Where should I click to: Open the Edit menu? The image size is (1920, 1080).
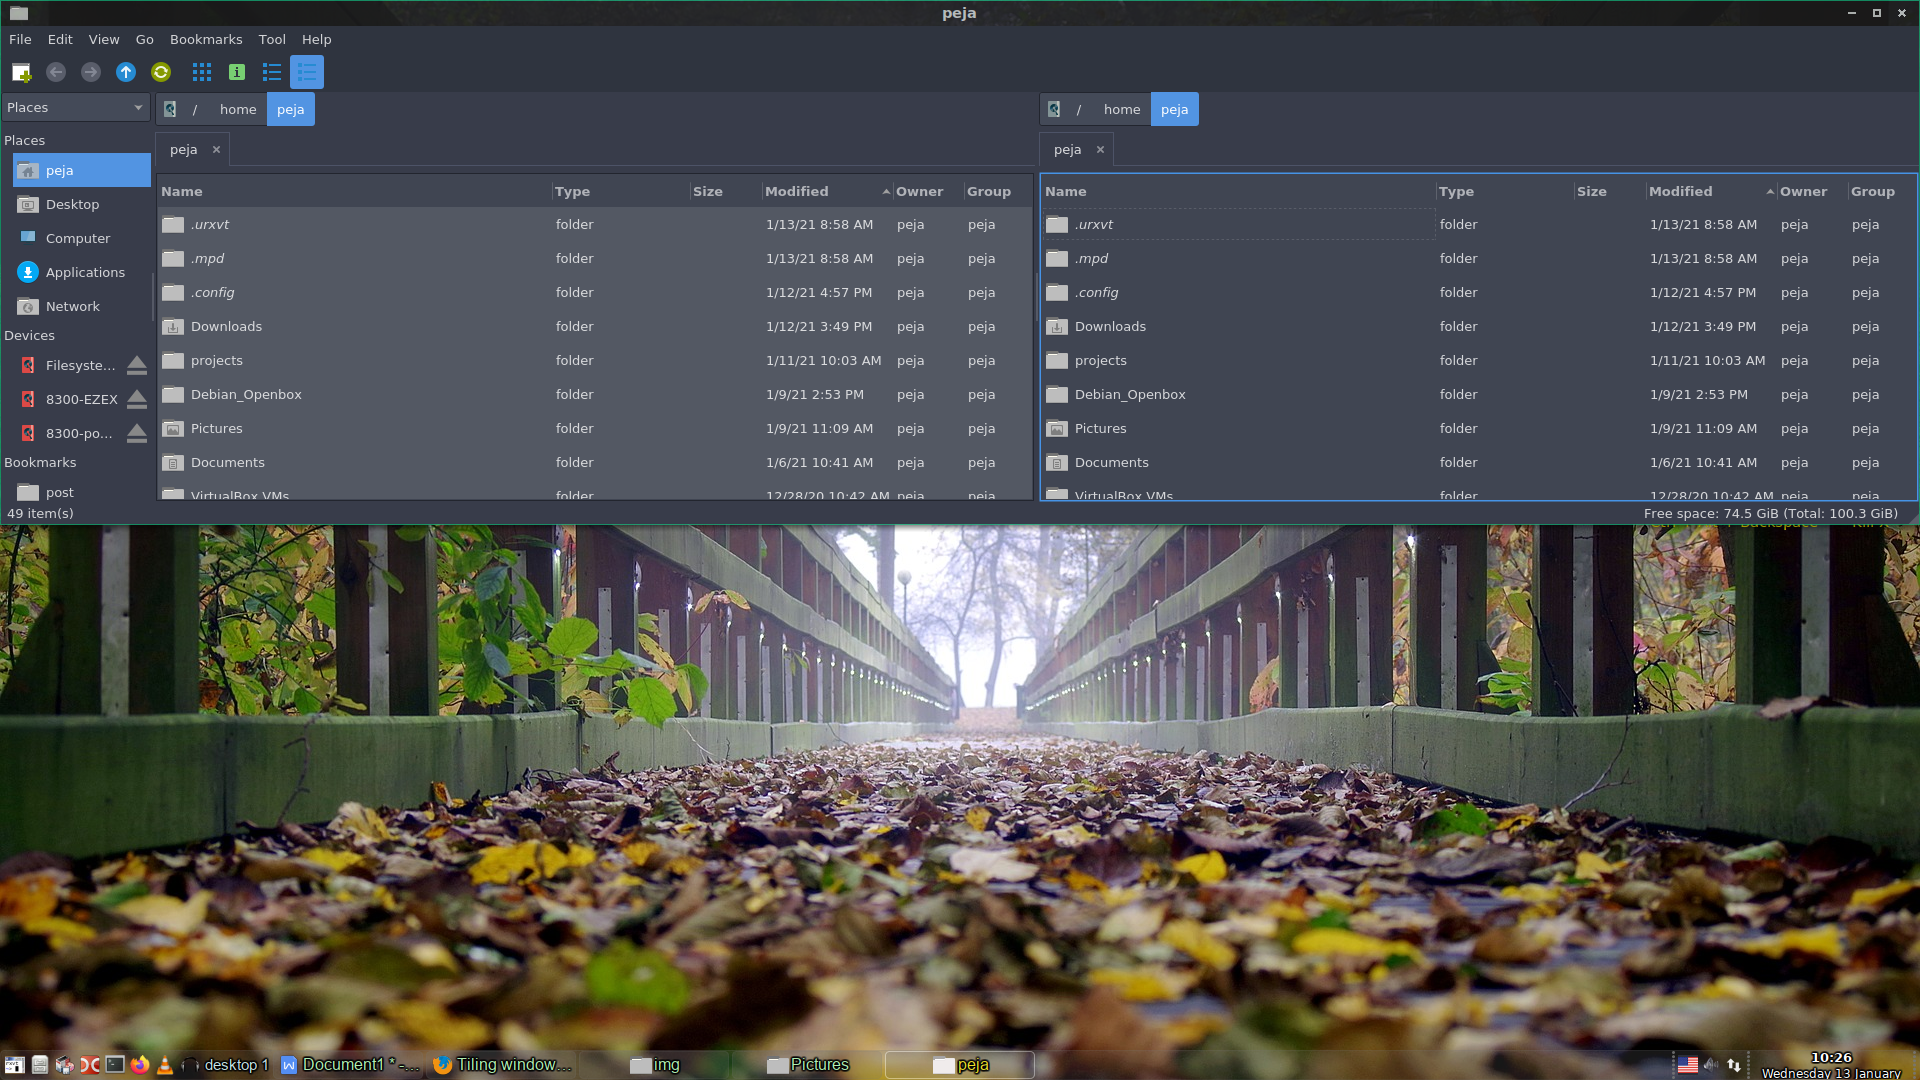click(60, 39)
